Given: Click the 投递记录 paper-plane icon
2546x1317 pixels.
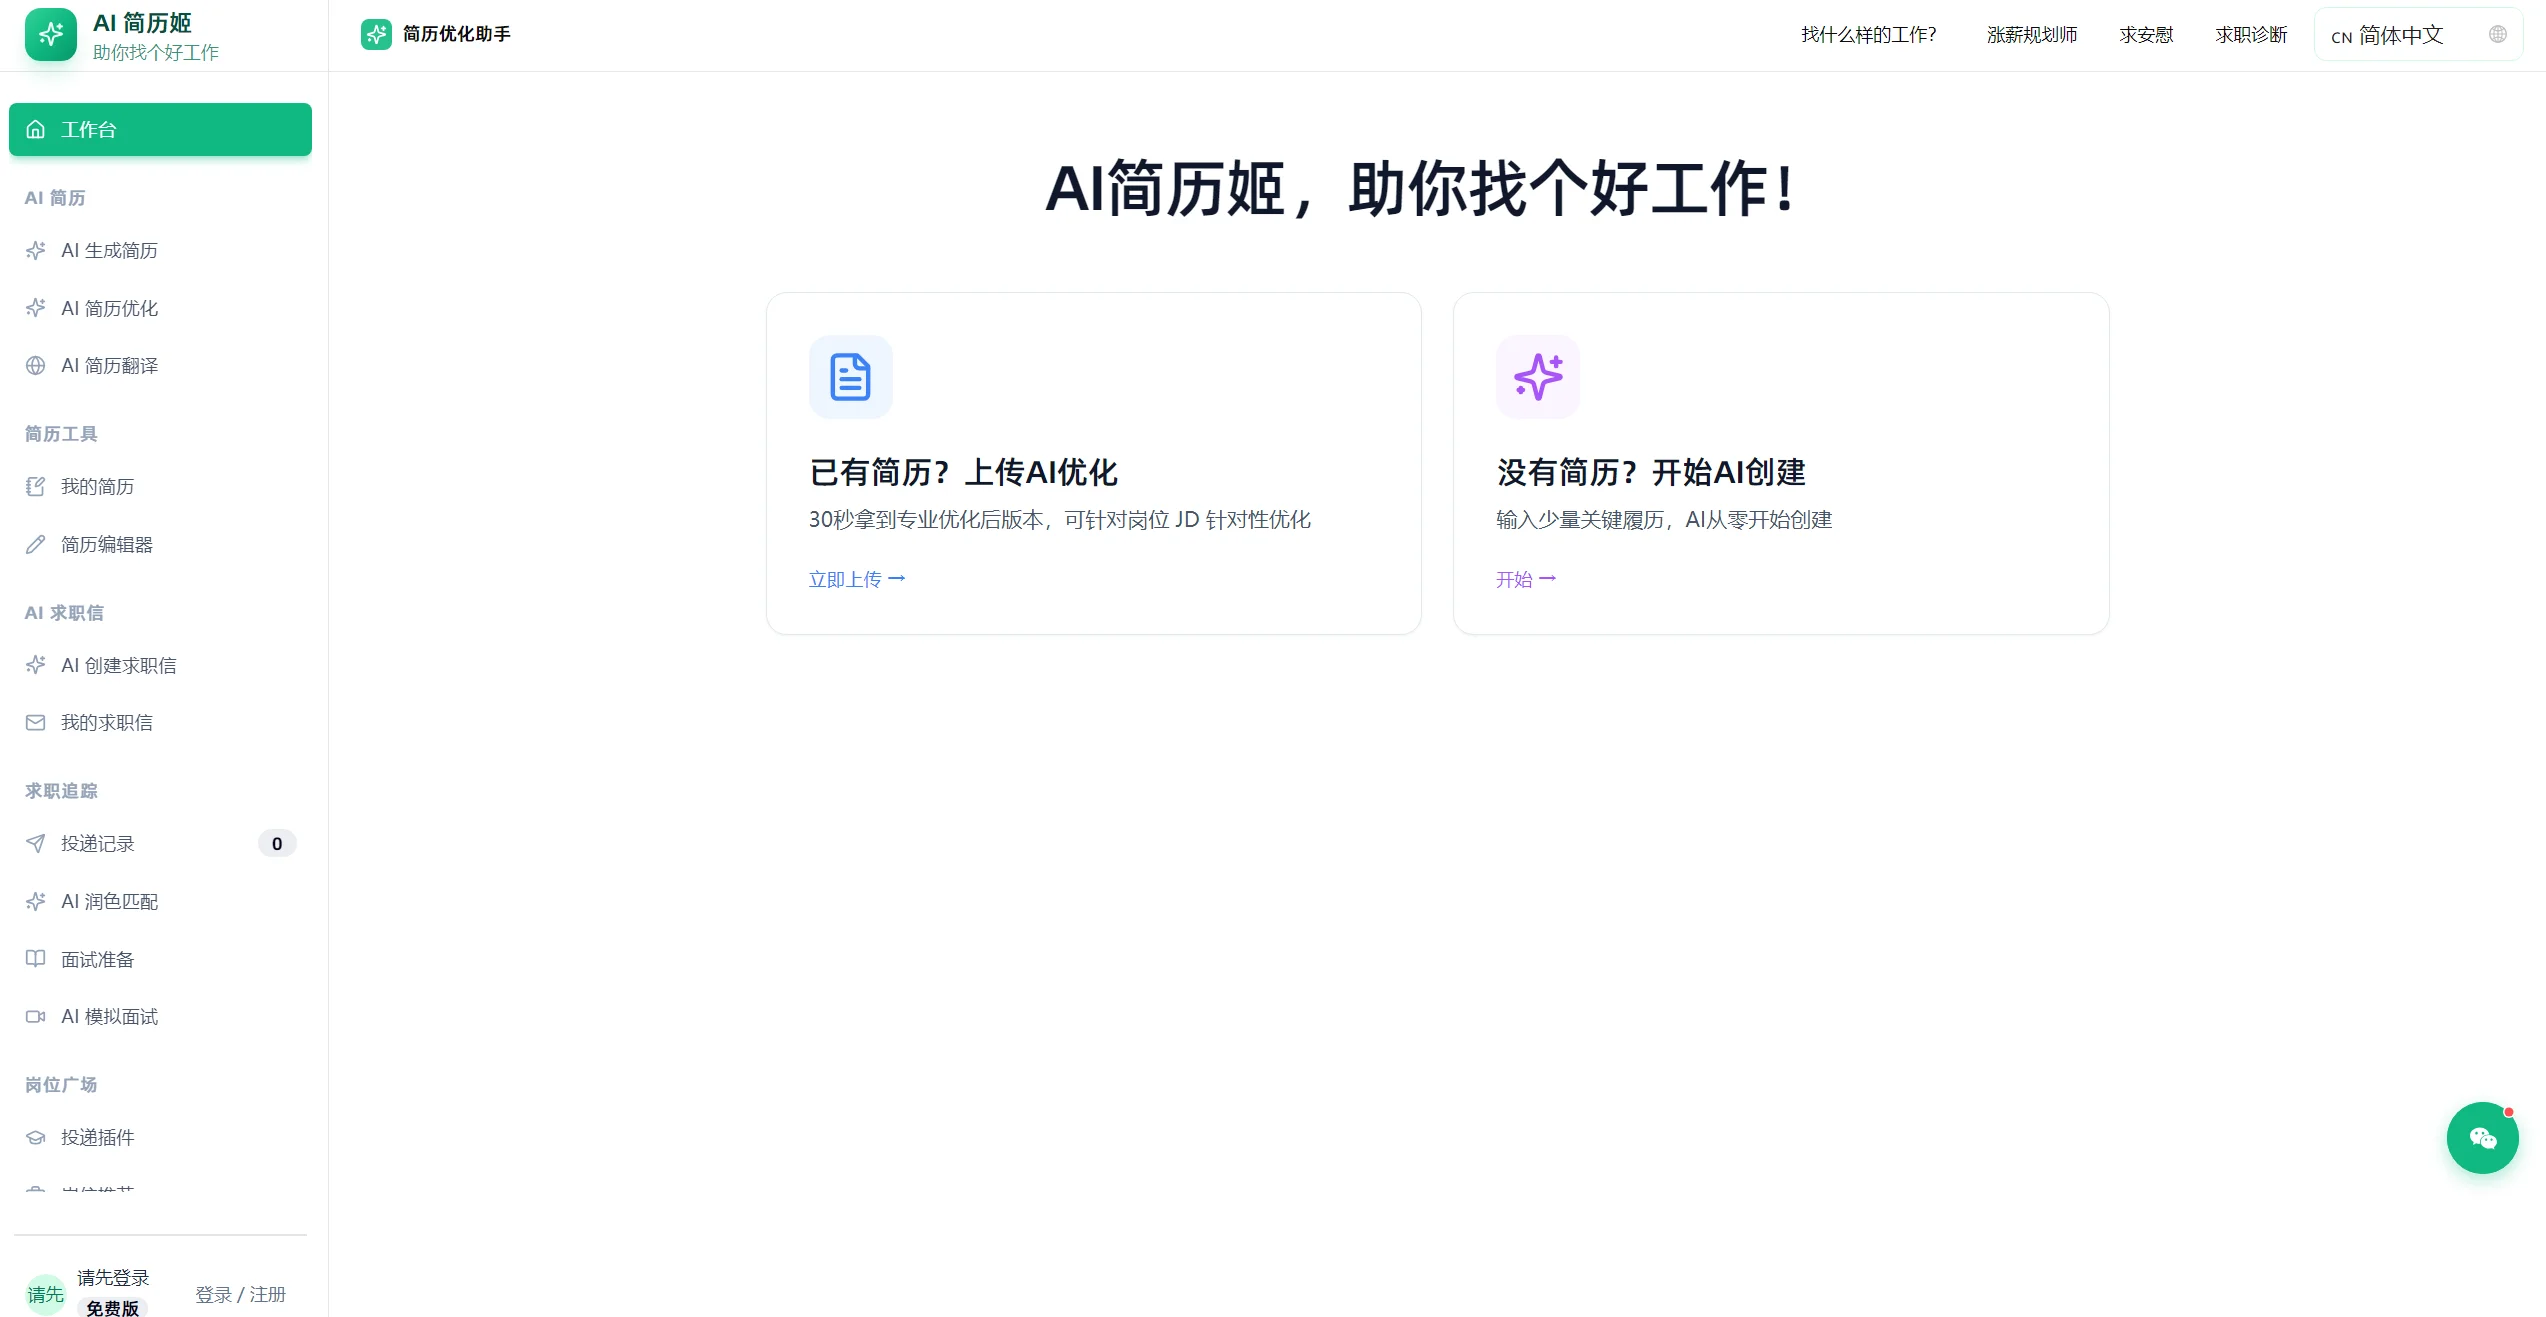Looking at the screenshot, I should (x=36, y=843).
